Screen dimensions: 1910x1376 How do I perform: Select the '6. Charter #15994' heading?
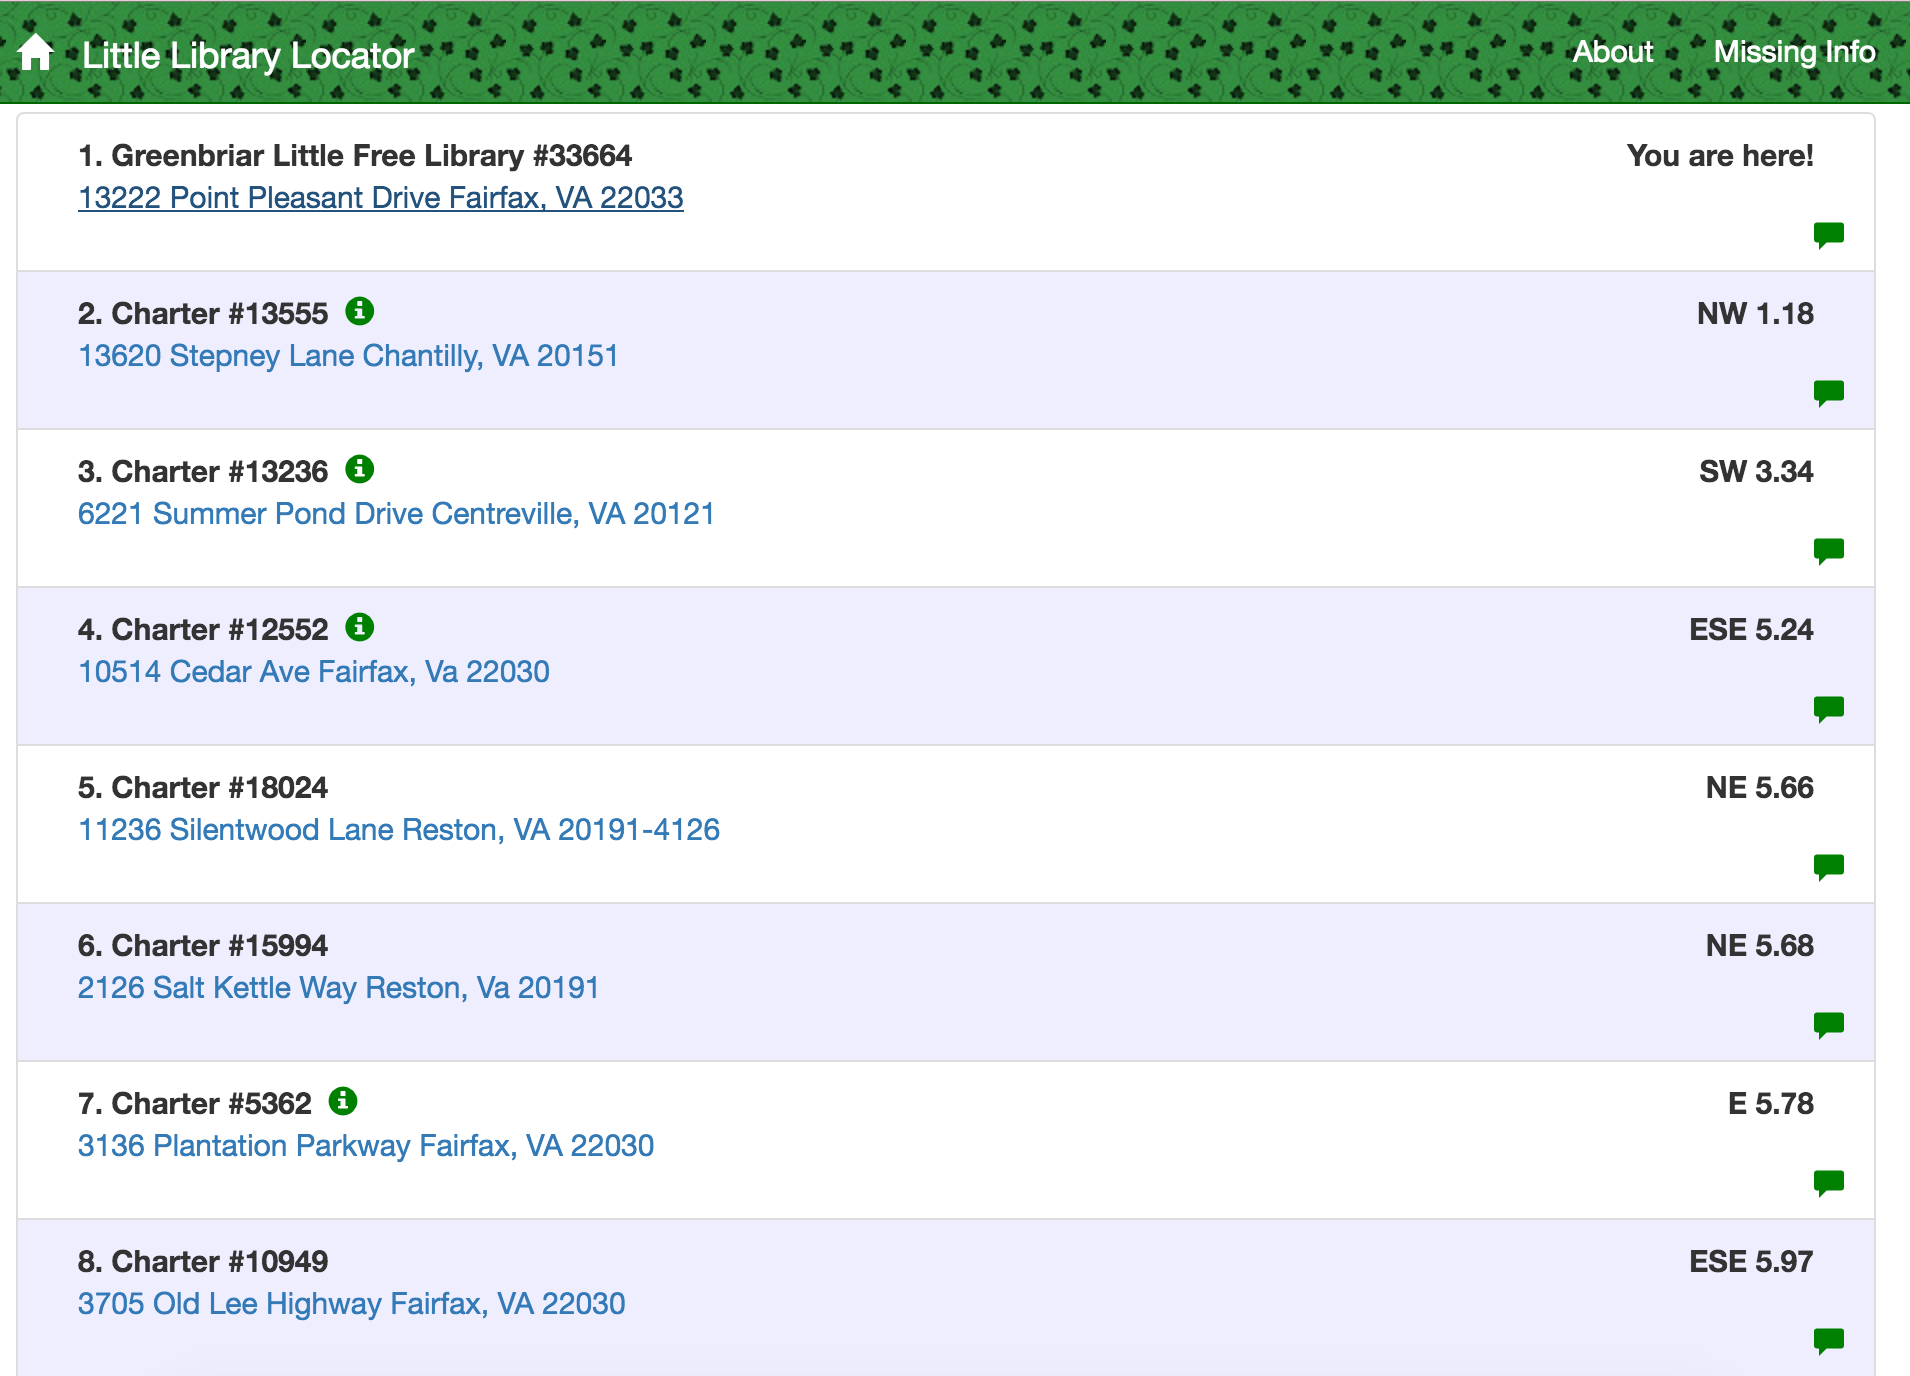point(203,946)
